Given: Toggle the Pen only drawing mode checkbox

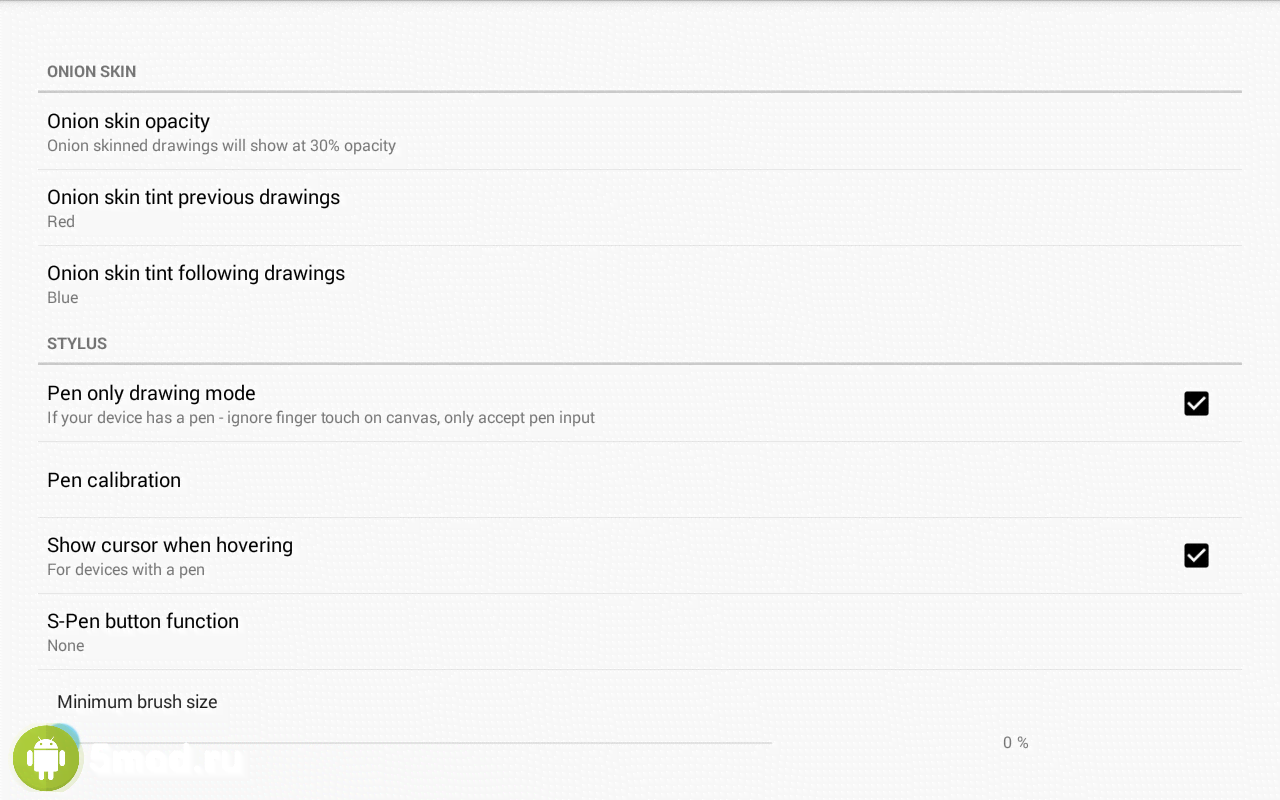Looking at the screenshot, I should (1196, 403).
